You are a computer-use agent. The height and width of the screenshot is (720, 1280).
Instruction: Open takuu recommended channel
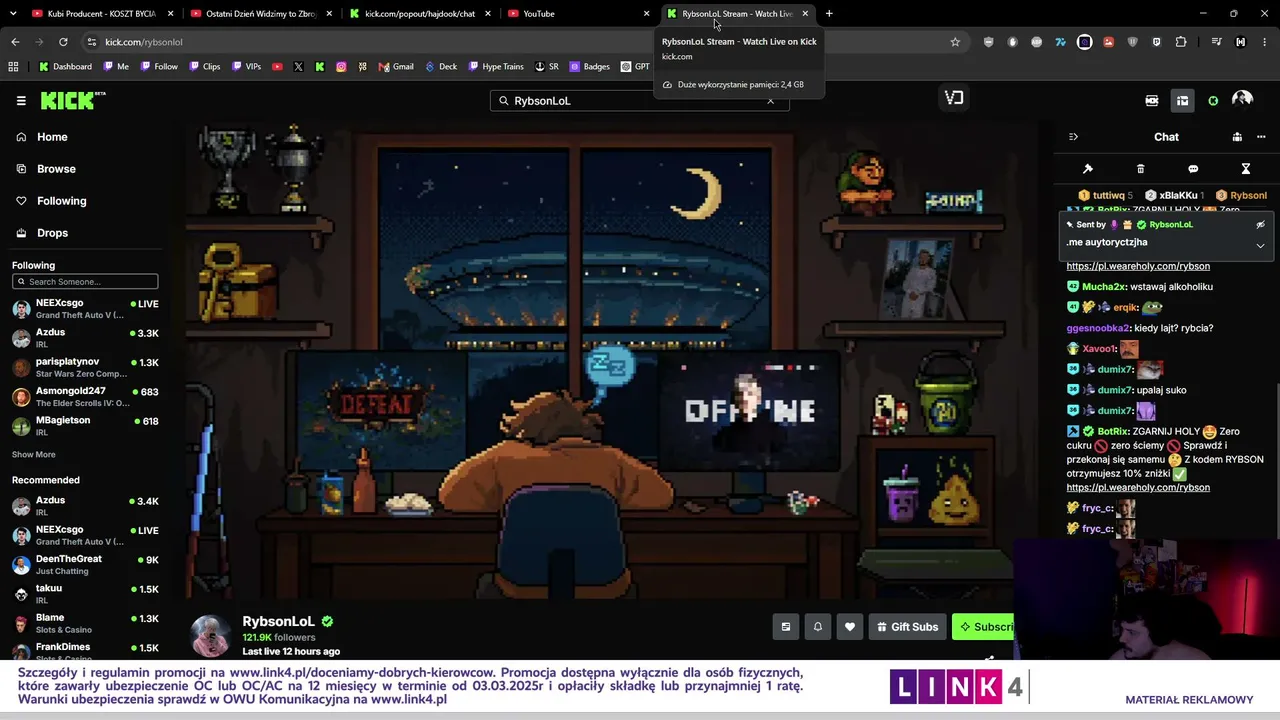85,594
